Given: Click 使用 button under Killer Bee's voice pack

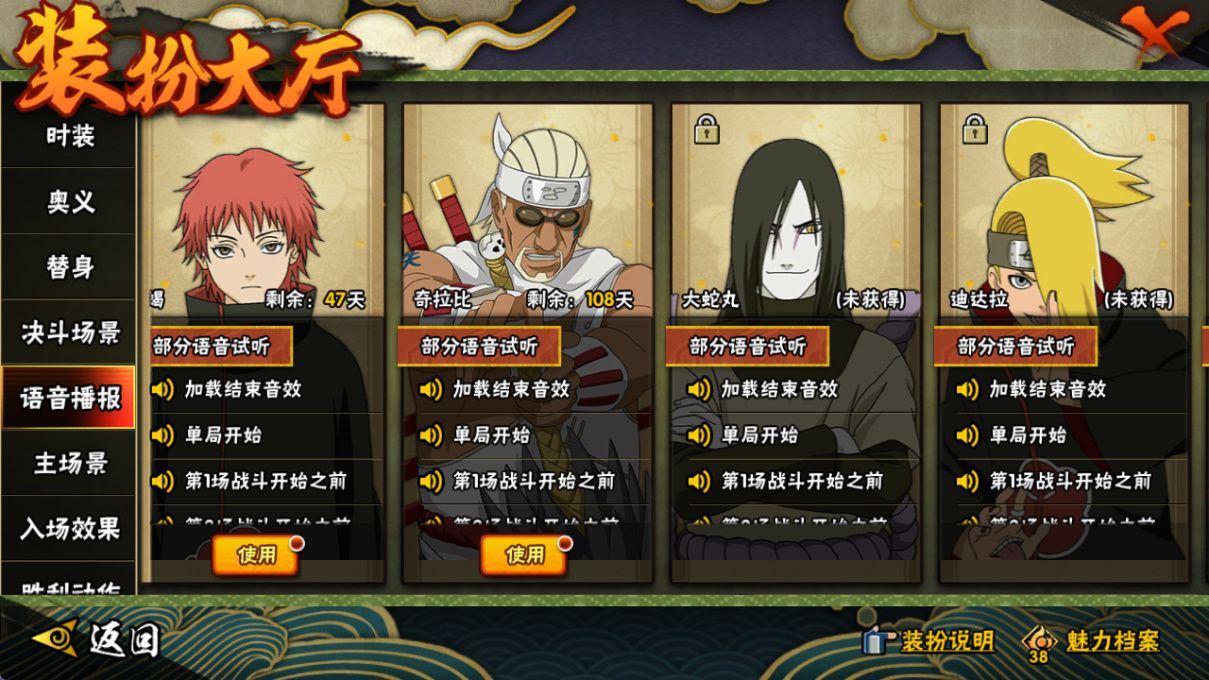Looking at the screenshot, I should (x=524, y=555).
